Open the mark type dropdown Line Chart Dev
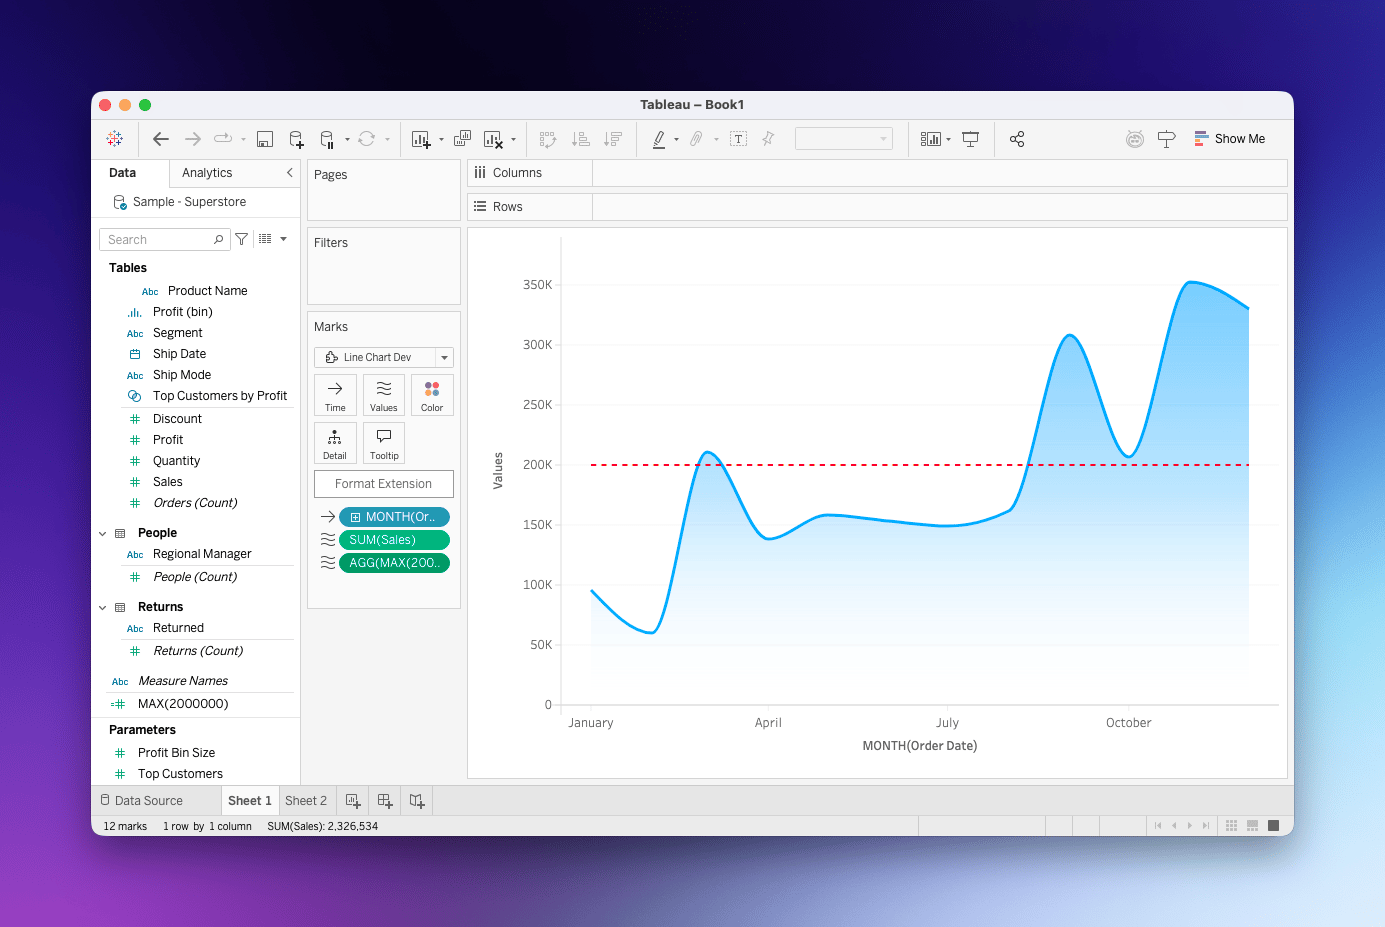The height and width of the screenshot is (927, 1385). point(384,357)
